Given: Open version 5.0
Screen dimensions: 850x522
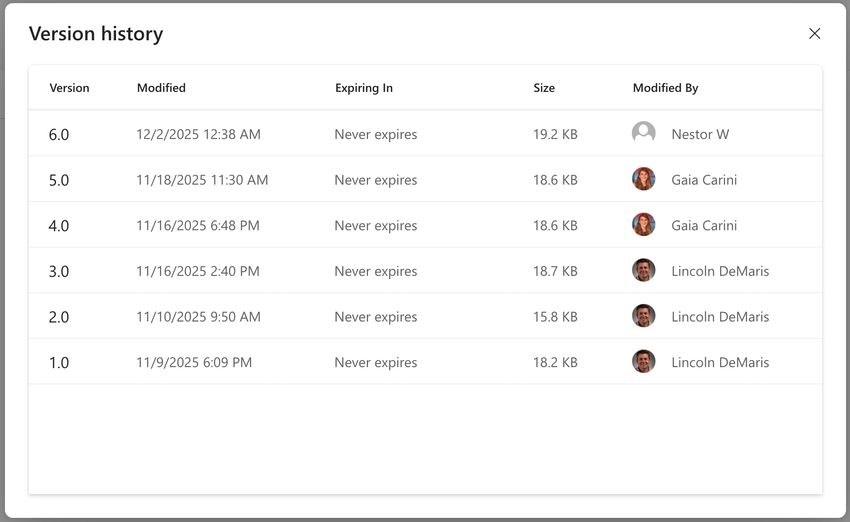Looking at the screenshot, I should (59, 181).
